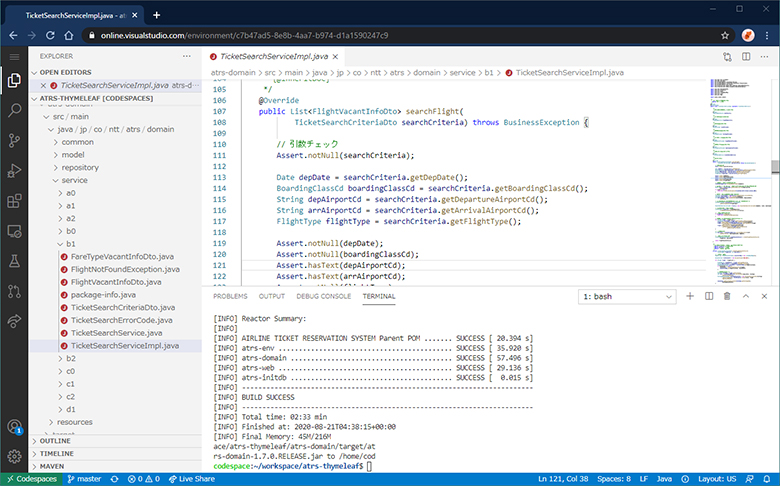Split the editor to the right
This screenshot has width=780, height=486.
coord(746,57)
